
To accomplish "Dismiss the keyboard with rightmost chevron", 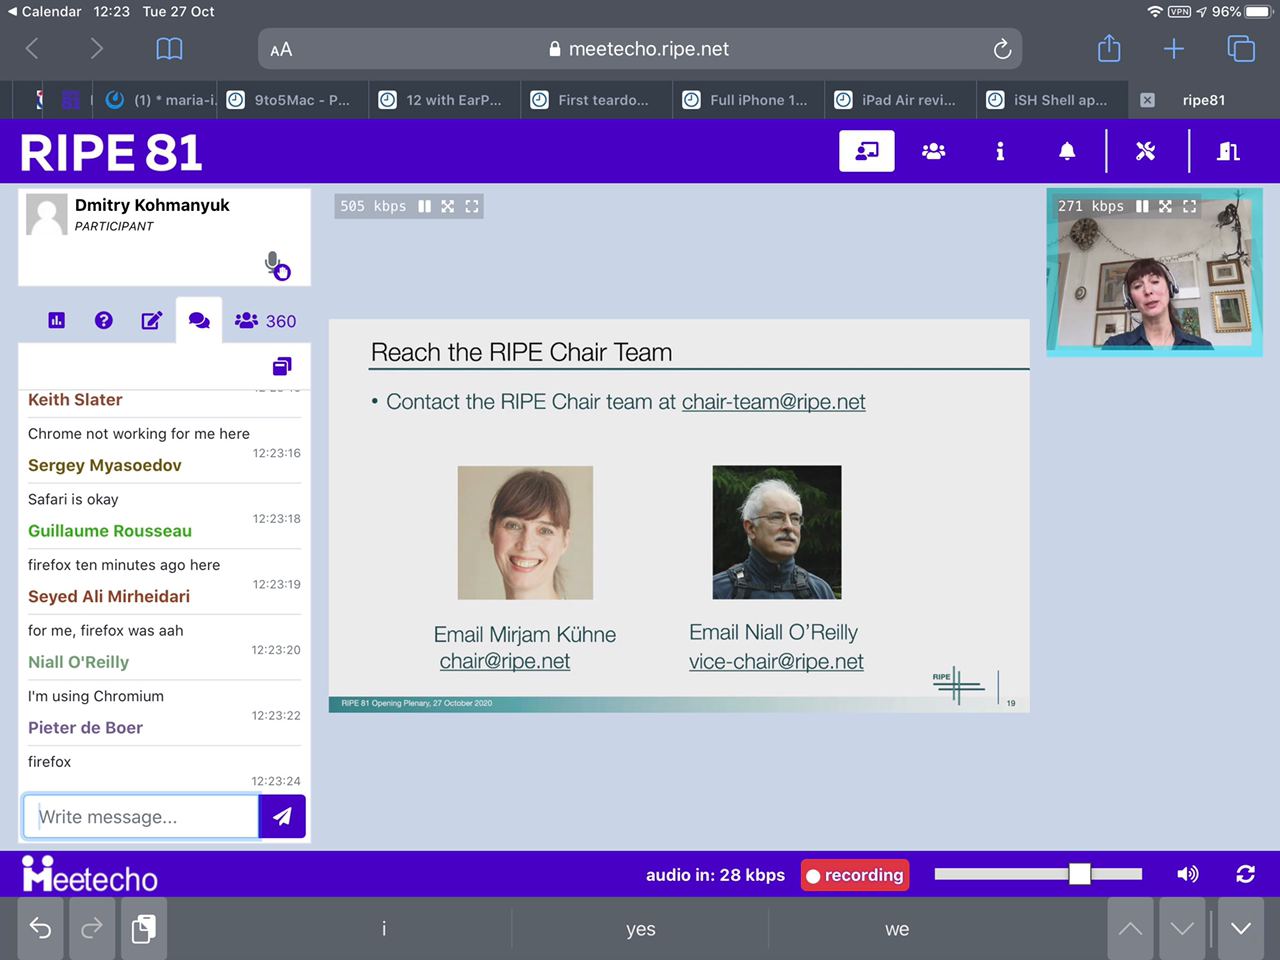I will (x=1241, y=928).
